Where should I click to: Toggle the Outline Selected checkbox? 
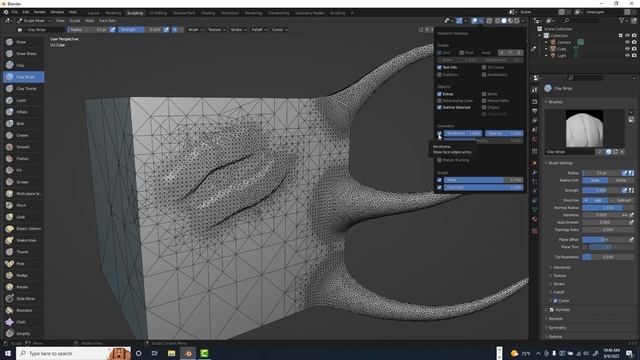point(440,107)
